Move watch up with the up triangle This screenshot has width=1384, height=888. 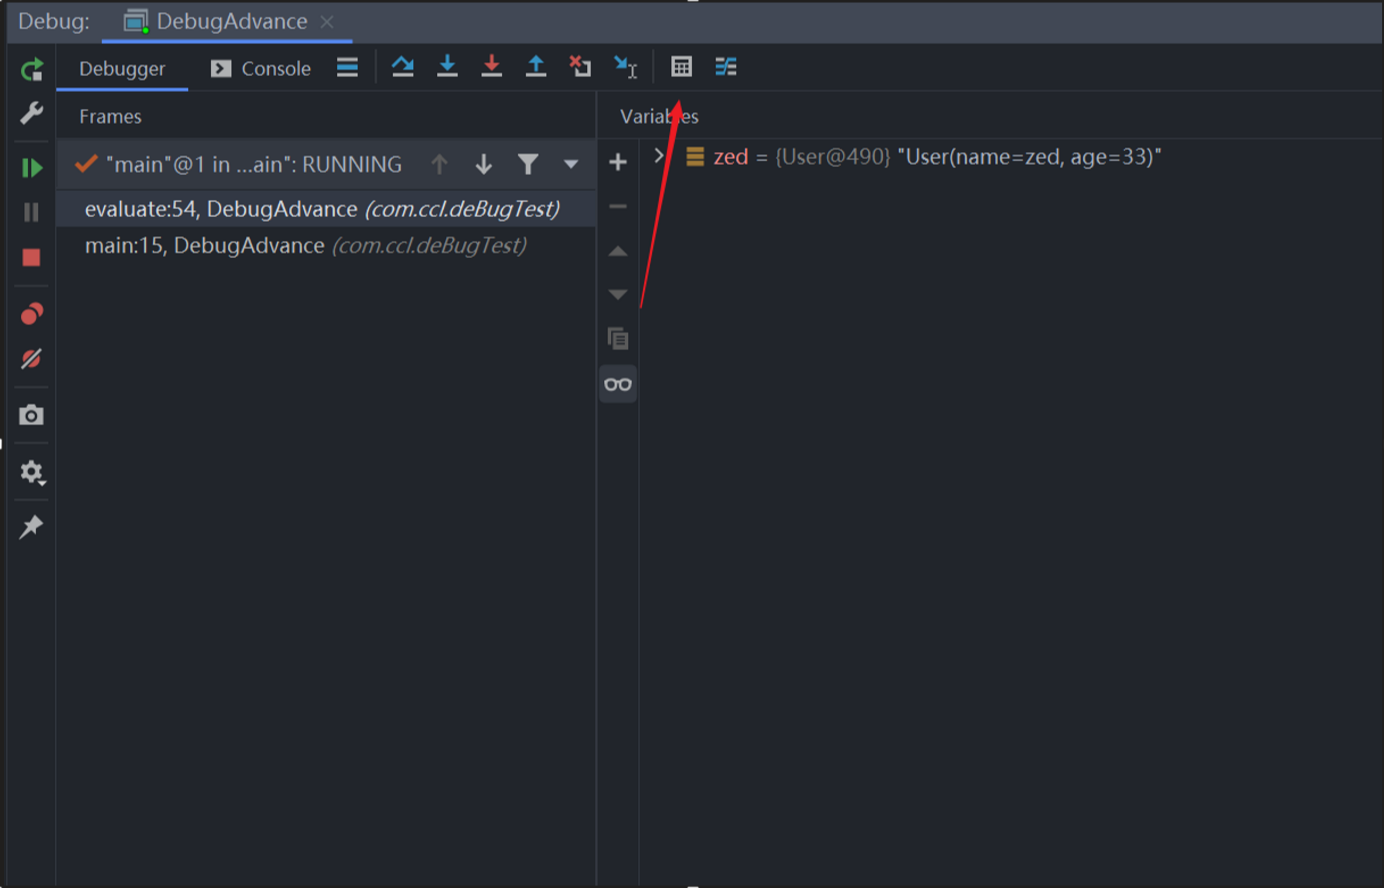tap(618, 251)
